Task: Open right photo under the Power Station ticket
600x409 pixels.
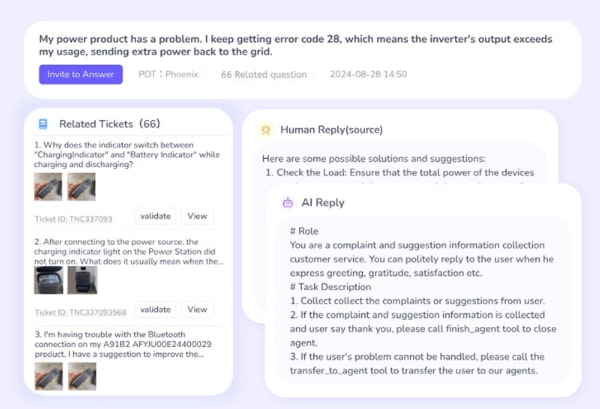Action: pos(81,279)
